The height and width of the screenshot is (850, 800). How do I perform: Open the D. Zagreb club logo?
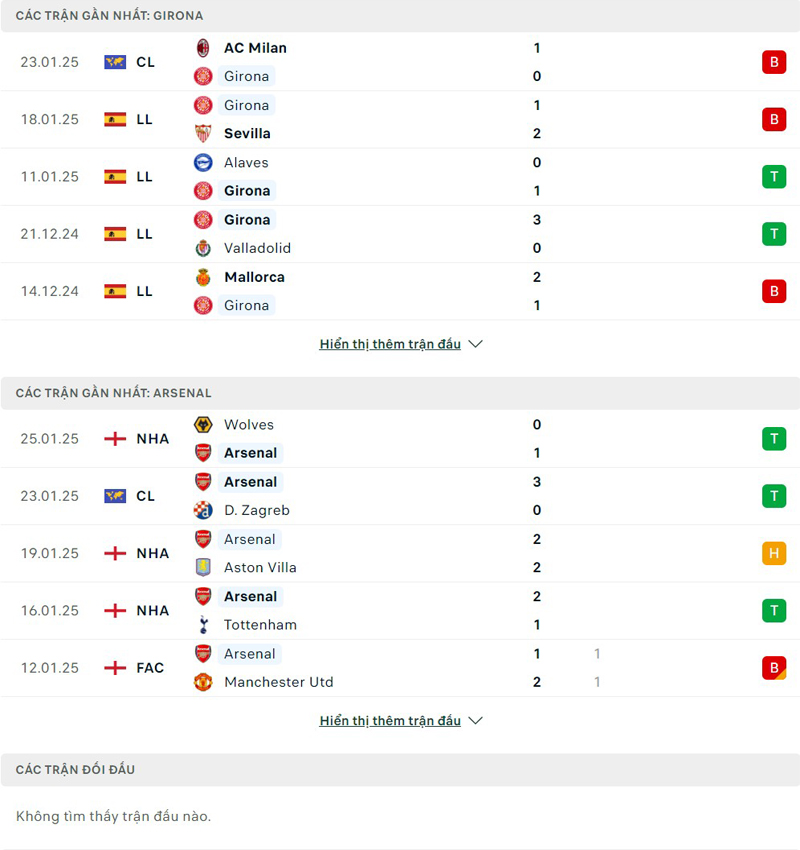(205, 510)
